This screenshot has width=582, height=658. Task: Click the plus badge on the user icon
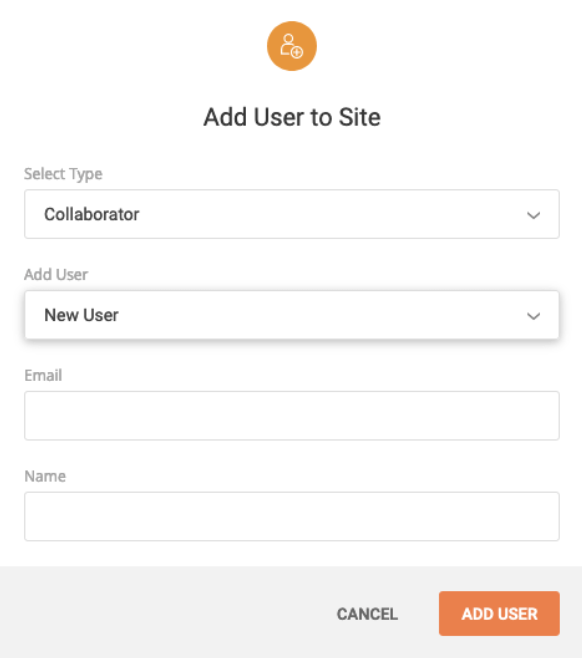click(297, 52)
